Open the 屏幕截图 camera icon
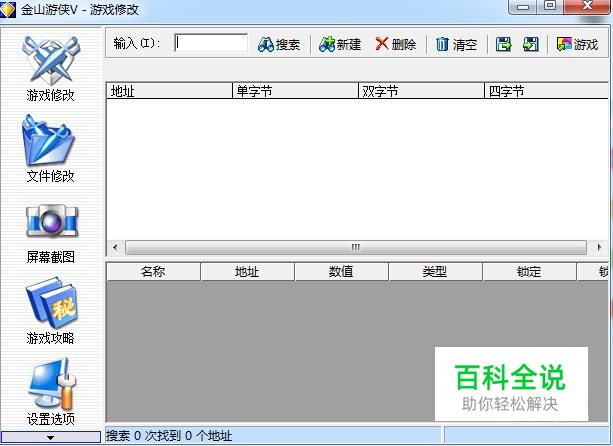The width and height of the screenshot is (613, 446). click(x=52, y=221)
